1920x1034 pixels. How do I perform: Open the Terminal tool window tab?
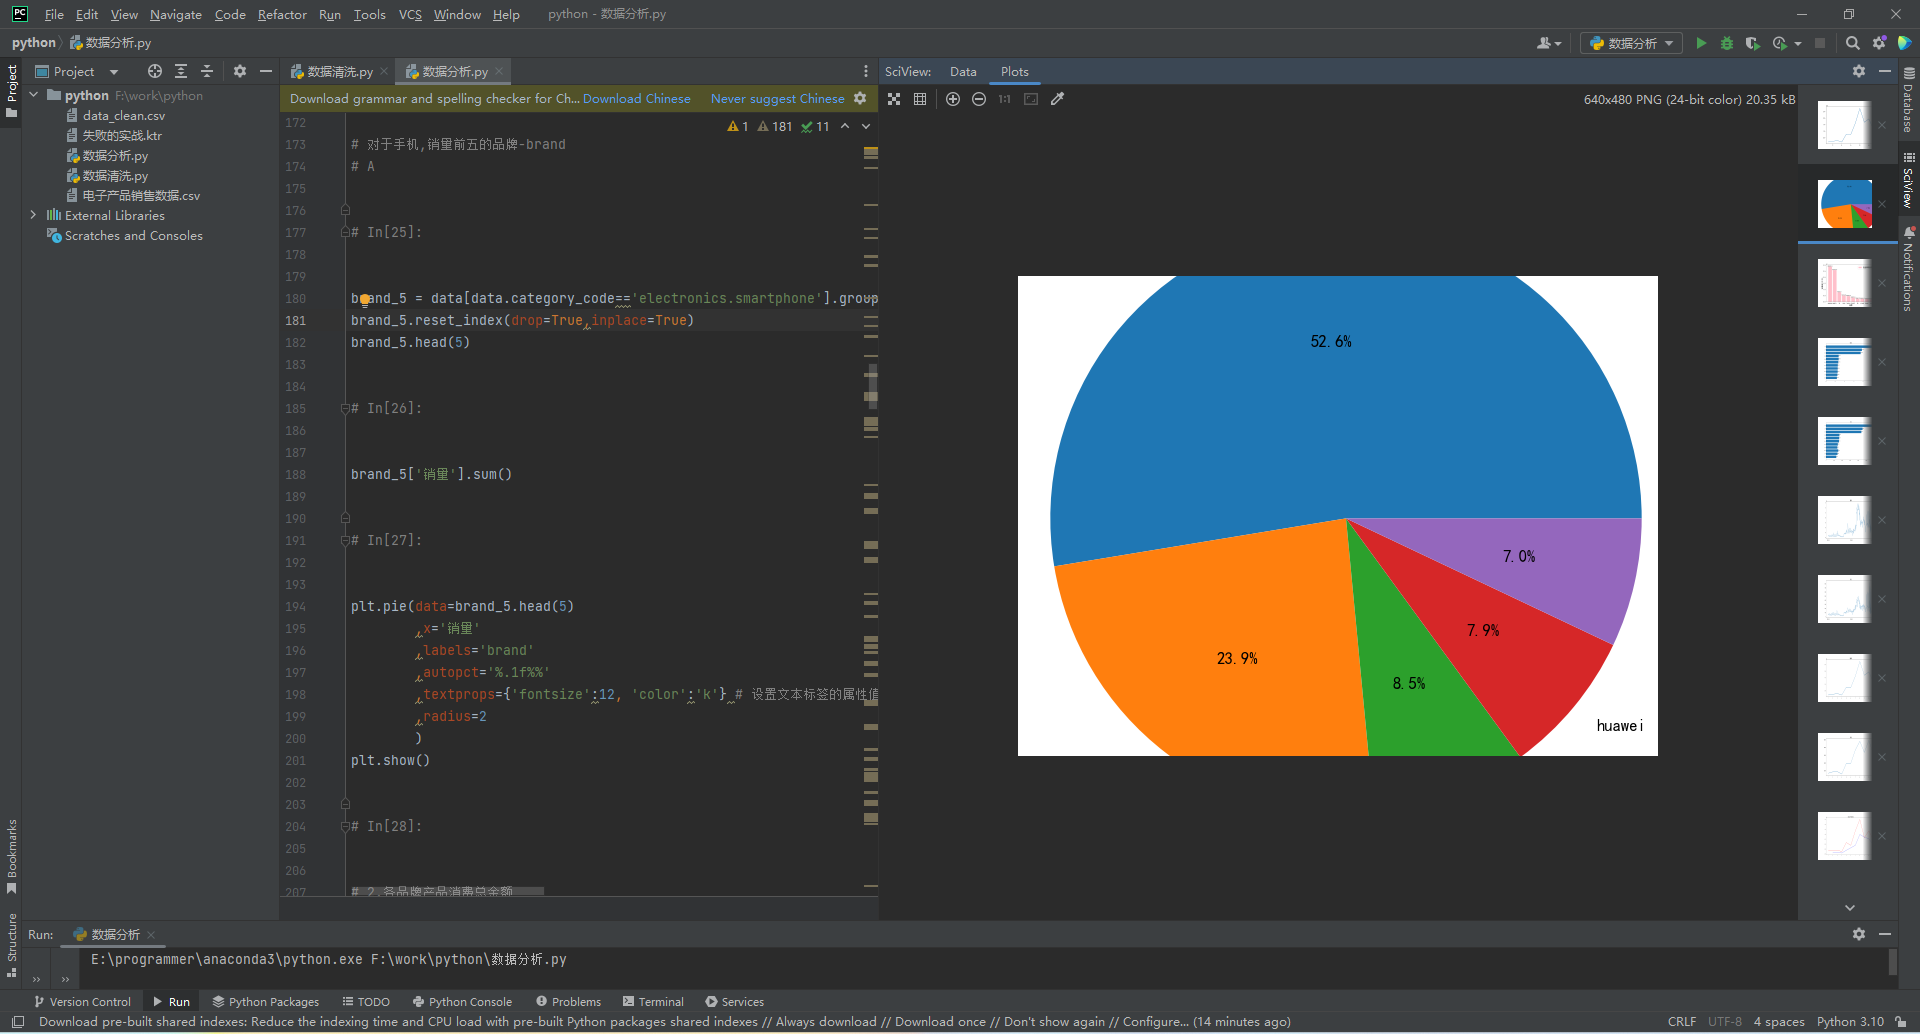(653, 1001)
